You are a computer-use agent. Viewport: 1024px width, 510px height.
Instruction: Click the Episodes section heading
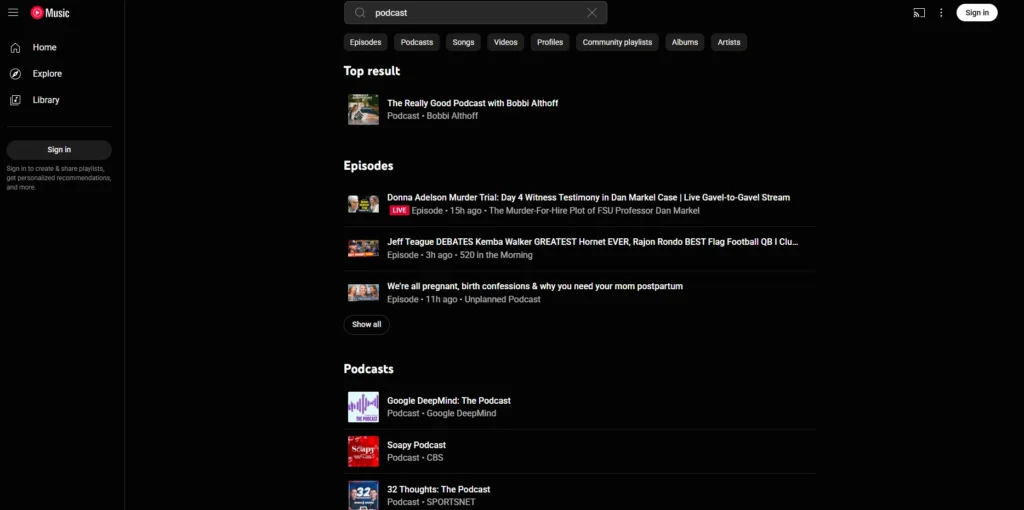coord(368,166)
